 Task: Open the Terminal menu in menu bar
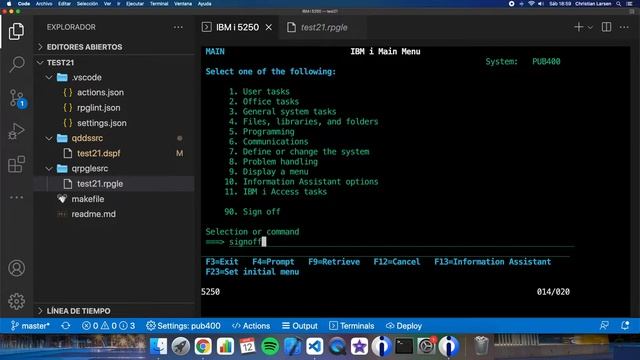(159, 4)
